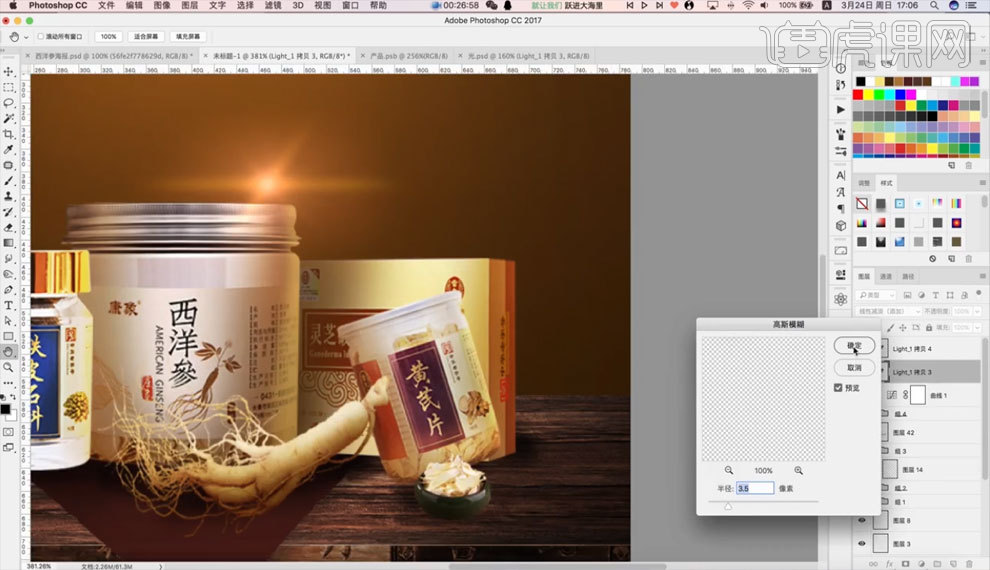Hide the 图层 8 layer eye icon
The width and height of the screenshot is (990, 570).
(x=861, y=520)
